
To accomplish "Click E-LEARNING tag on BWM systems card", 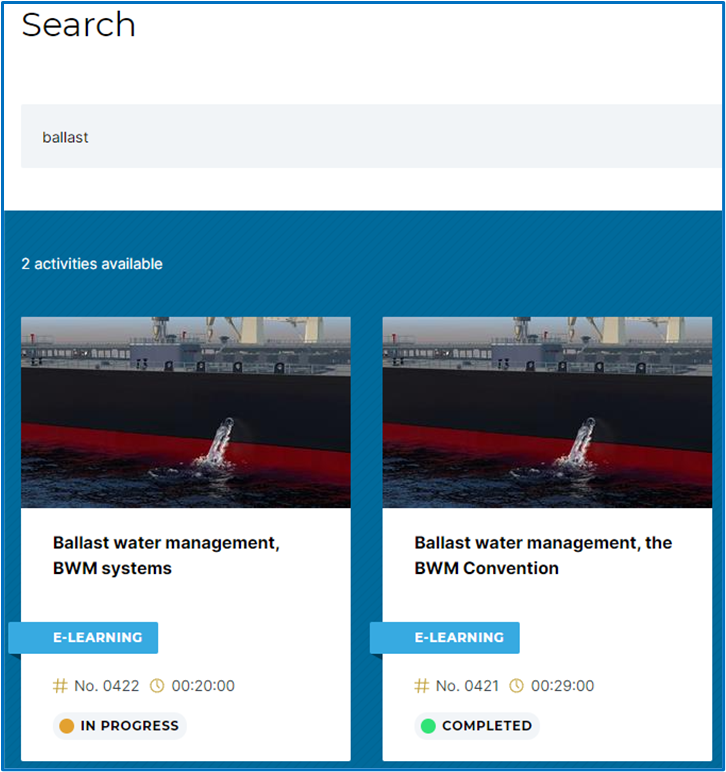I will (x=83, y=638).
